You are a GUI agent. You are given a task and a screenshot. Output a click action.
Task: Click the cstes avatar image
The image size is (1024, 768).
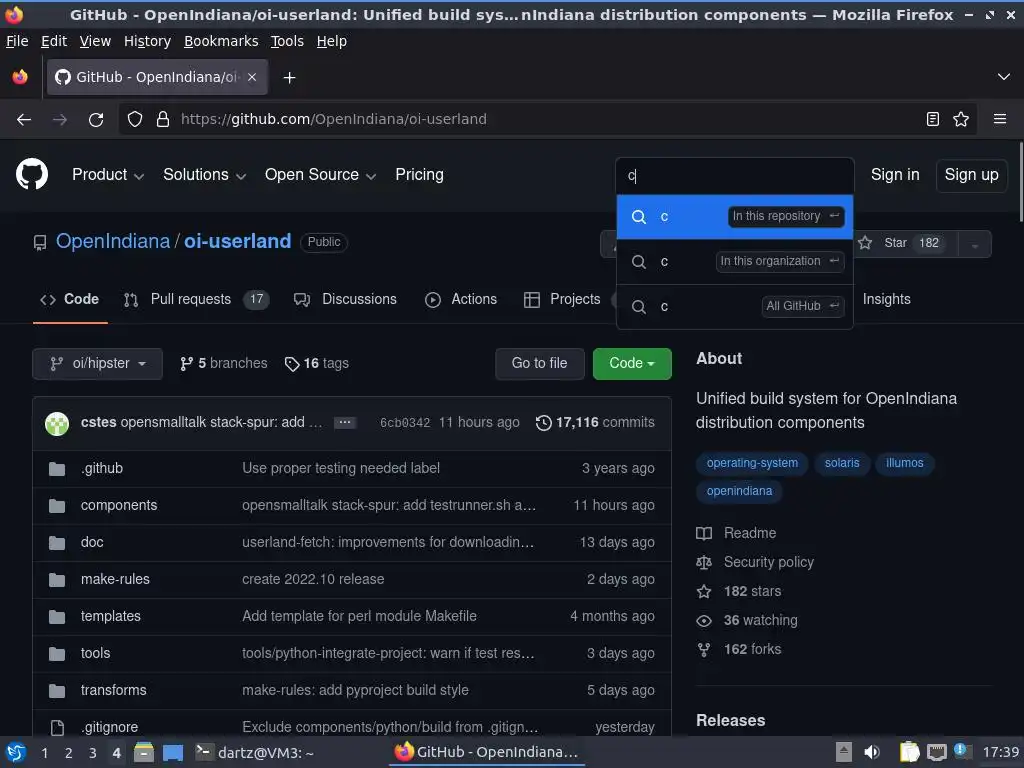pyautogui.click(x=57, y=423)
